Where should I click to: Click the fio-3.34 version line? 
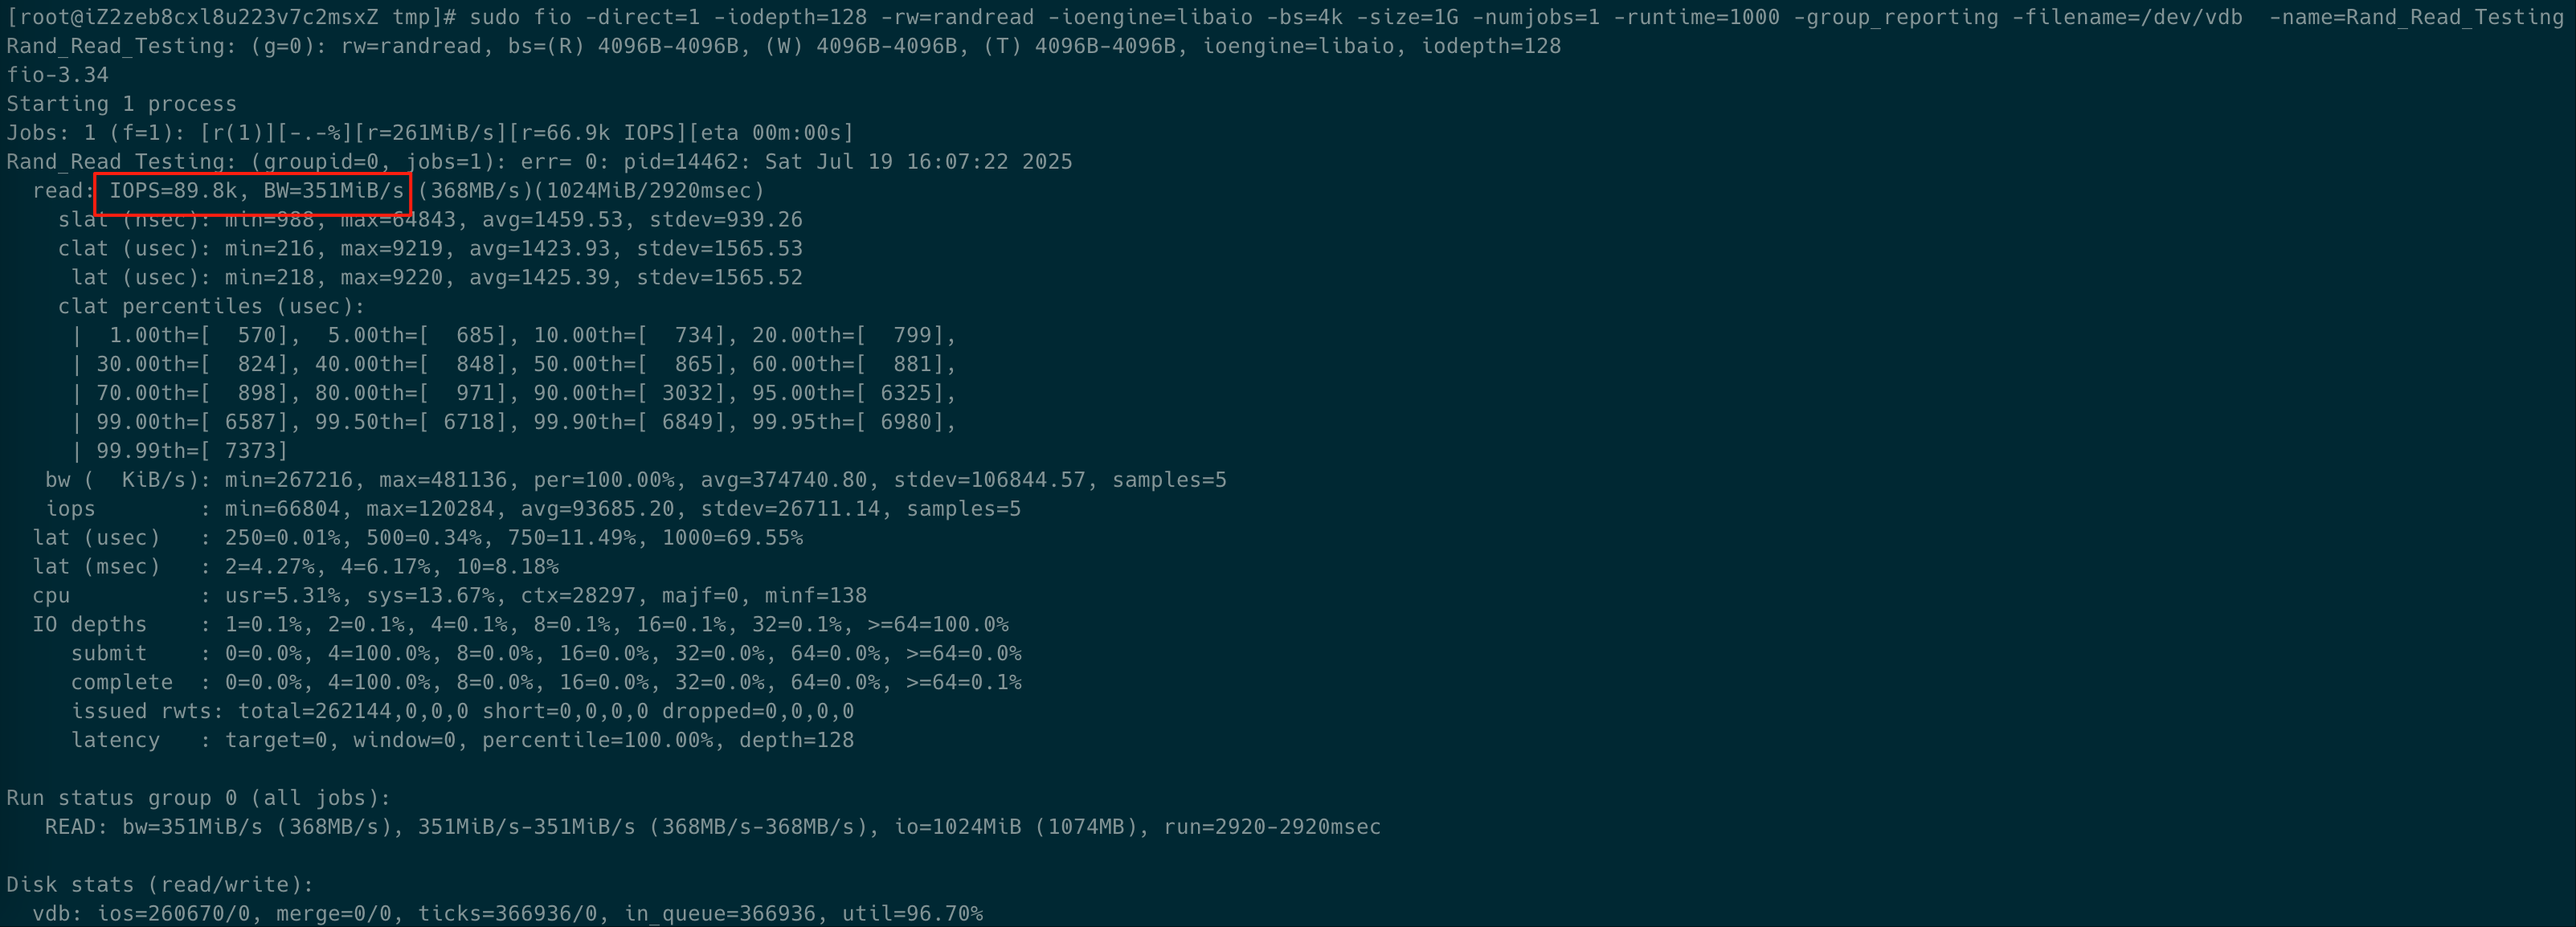coord(57,75)
